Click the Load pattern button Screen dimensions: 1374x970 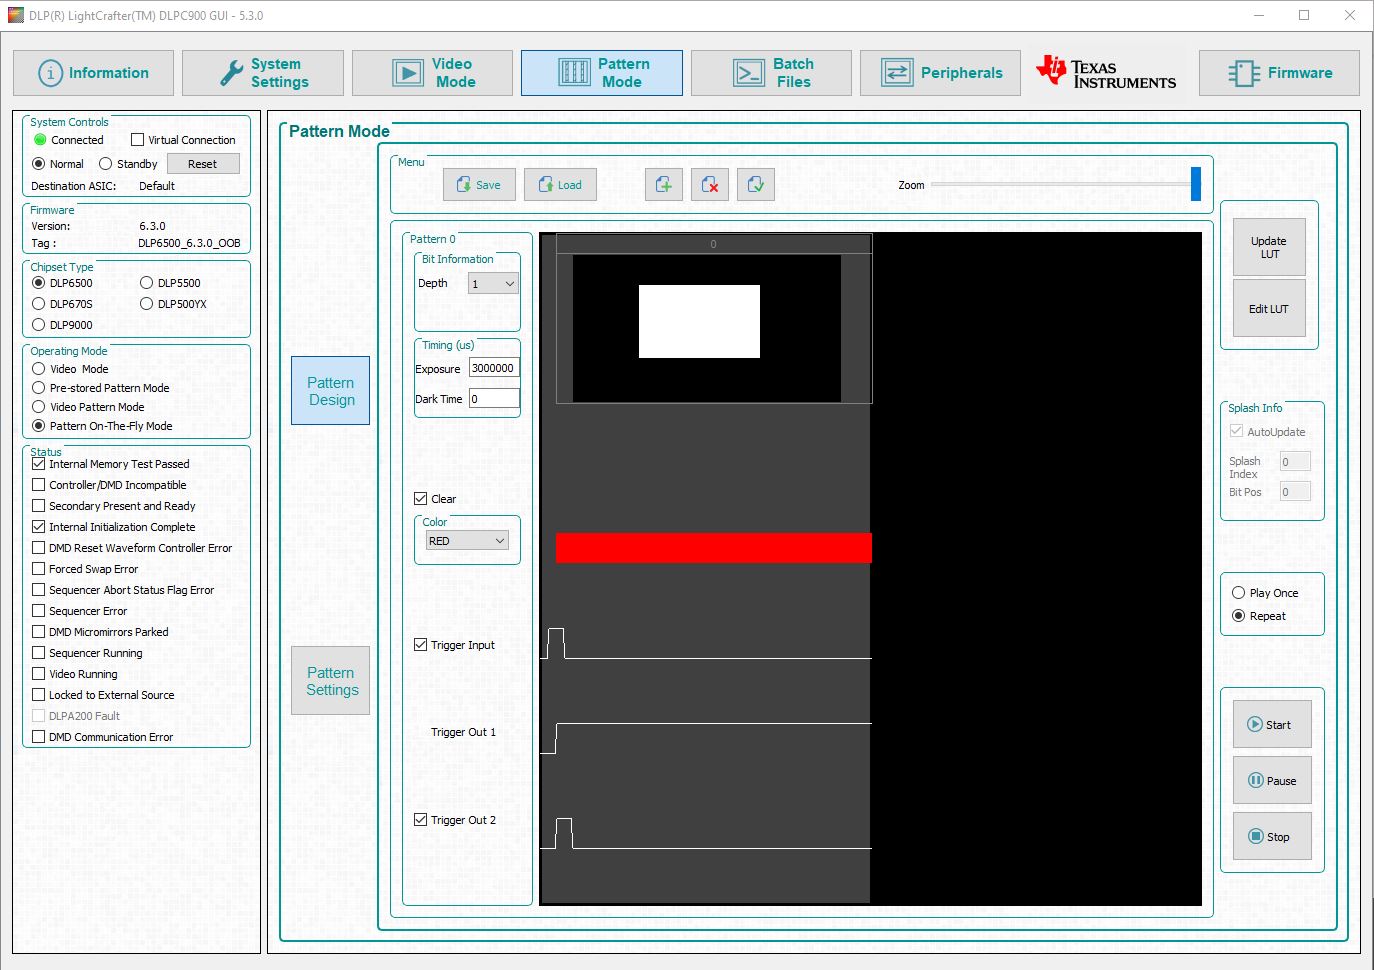click(x=560, y=185)
